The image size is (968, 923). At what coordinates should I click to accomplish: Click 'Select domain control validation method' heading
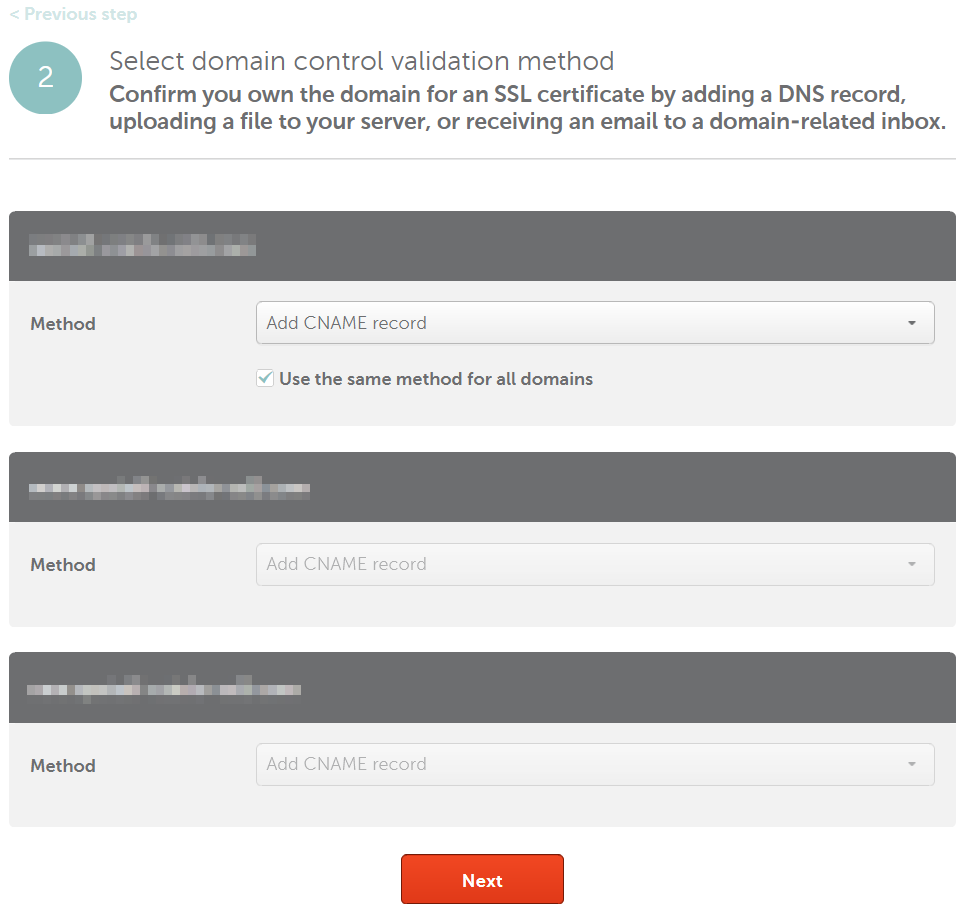coord(362,61)
